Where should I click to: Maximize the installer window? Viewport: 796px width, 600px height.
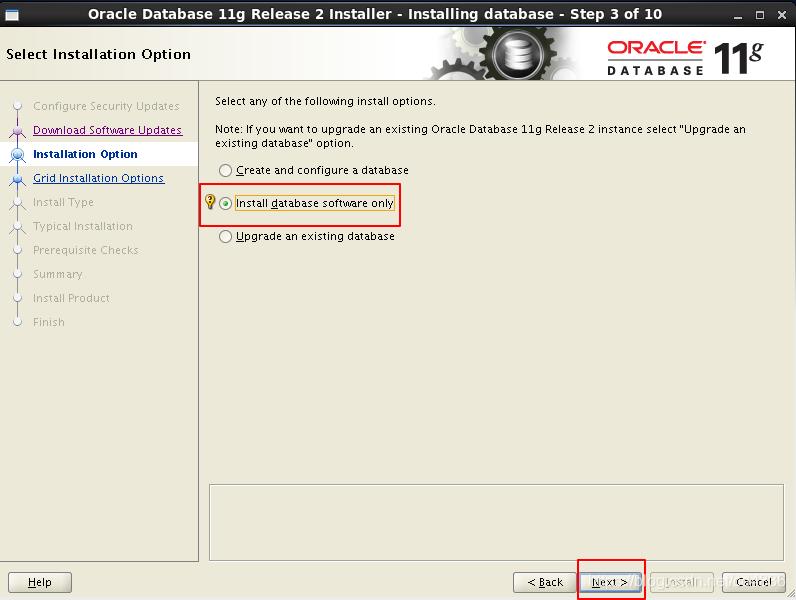click(760, 15)
